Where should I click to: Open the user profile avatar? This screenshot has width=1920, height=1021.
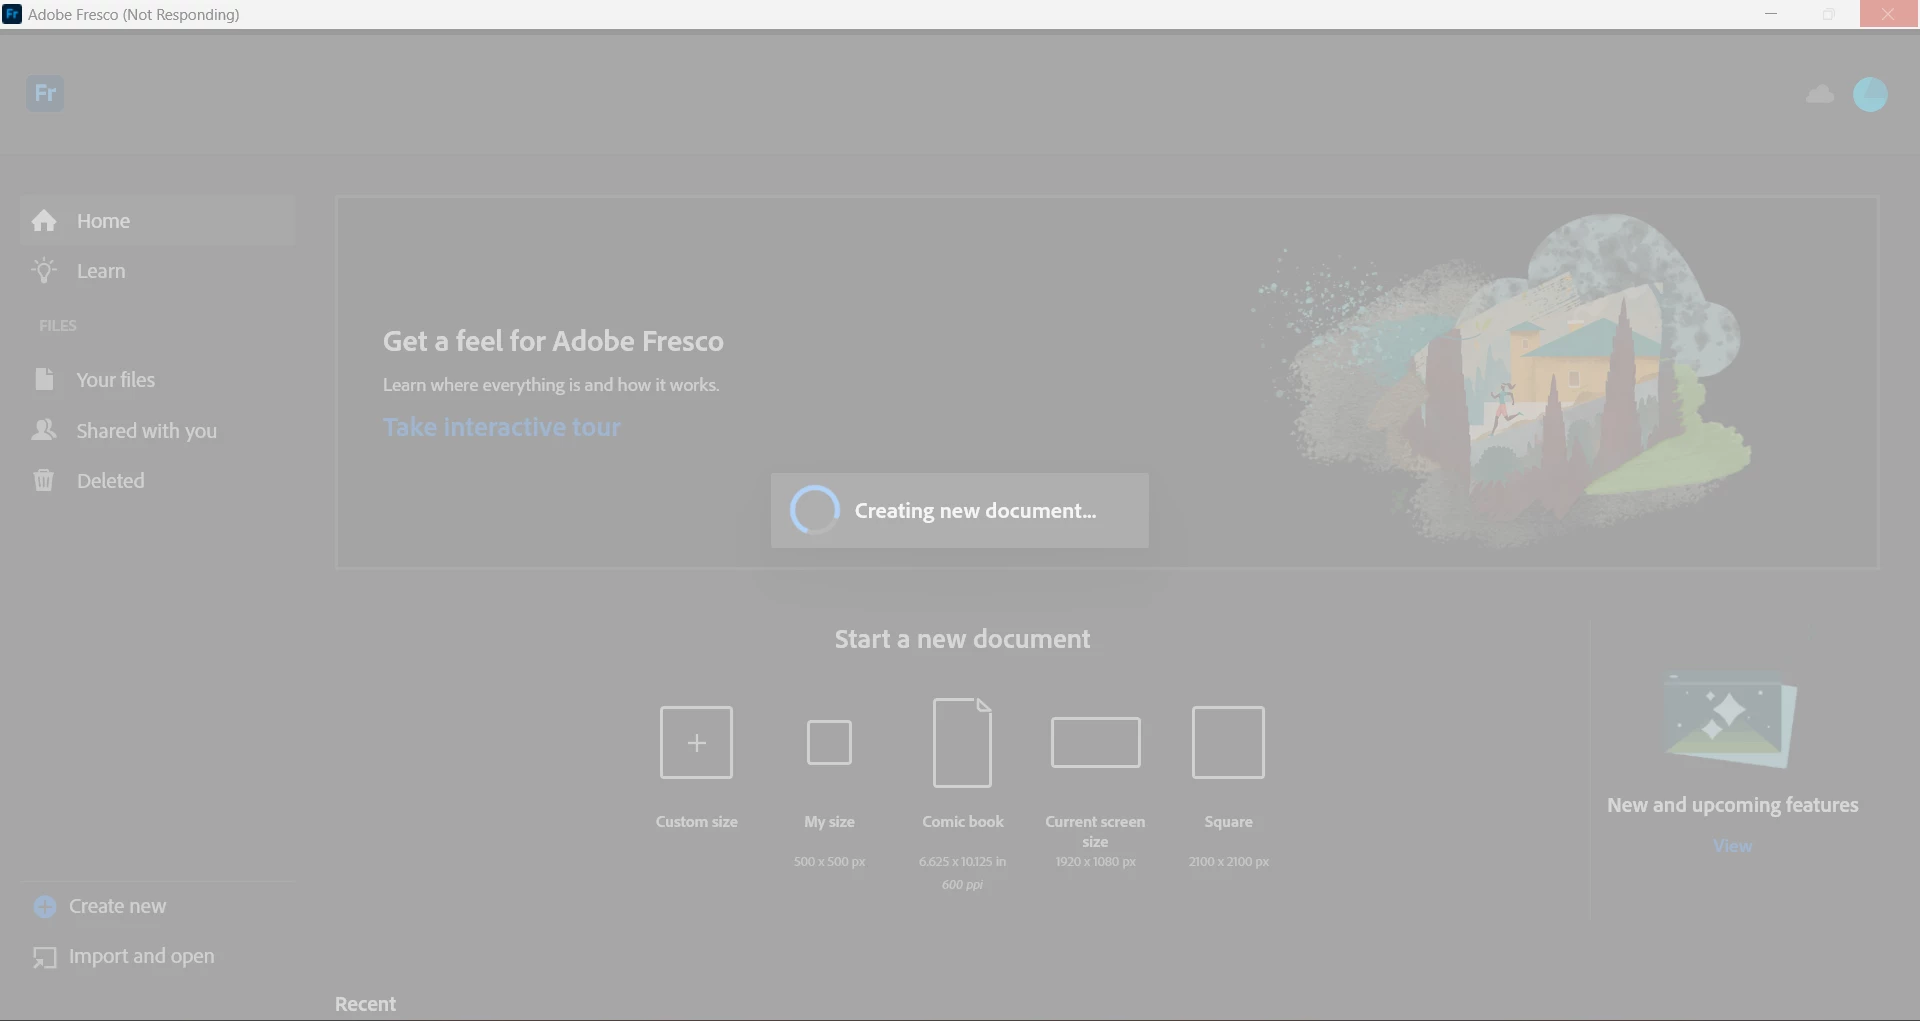(x=1870, y=94)
